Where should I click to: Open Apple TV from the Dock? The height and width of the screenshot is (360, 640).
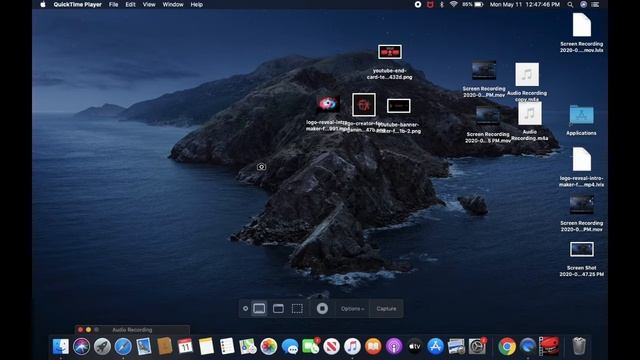point(415,347)
